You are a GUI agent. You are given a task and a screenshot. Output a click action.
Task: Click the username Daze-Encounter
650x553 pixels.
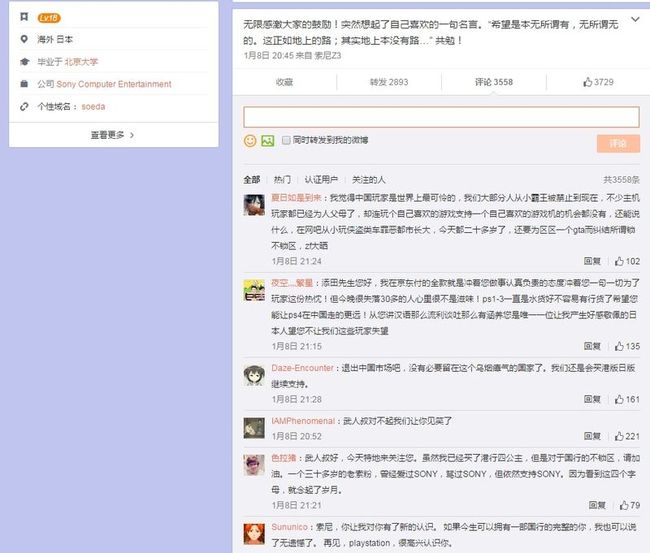(x=302, y=368)
